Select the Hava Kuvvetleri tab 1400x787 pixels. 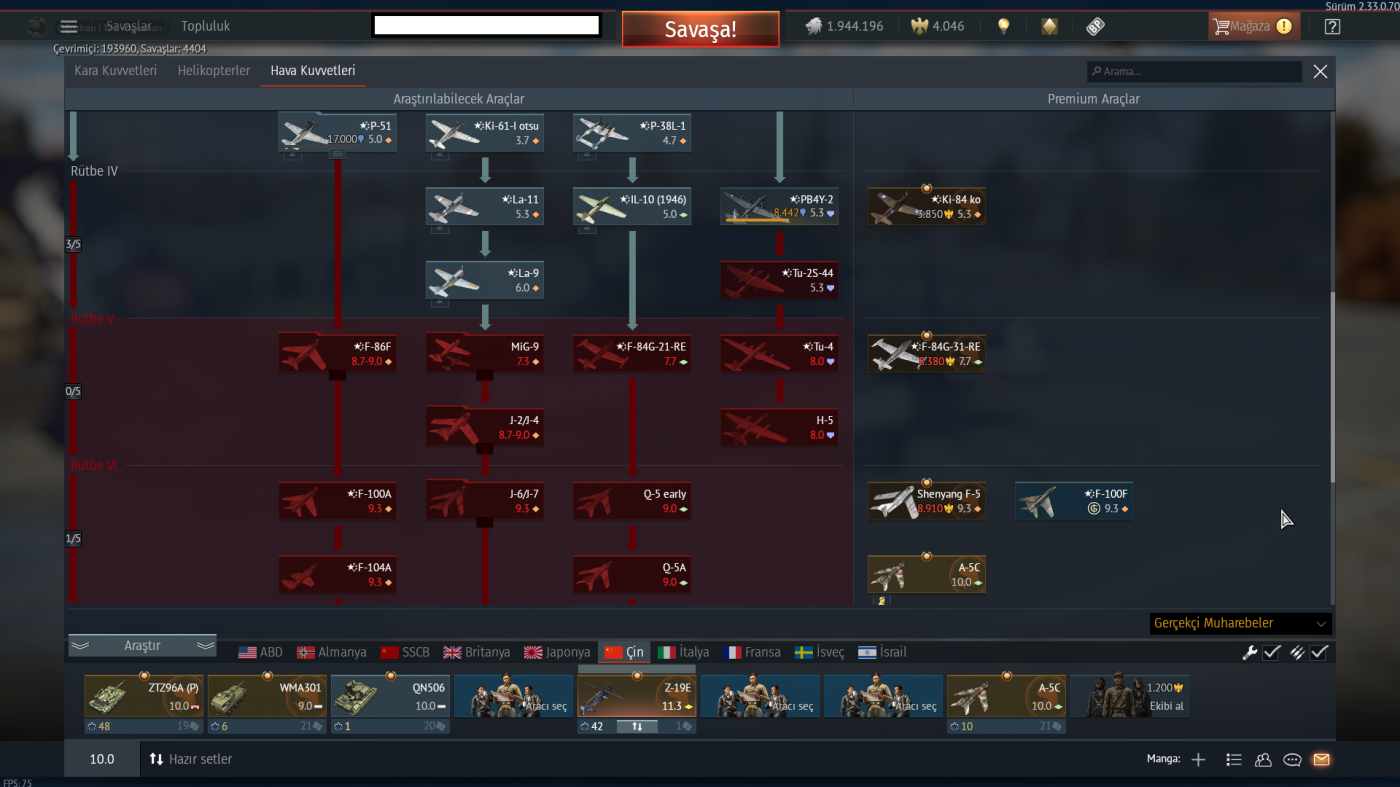coord(313,71)
